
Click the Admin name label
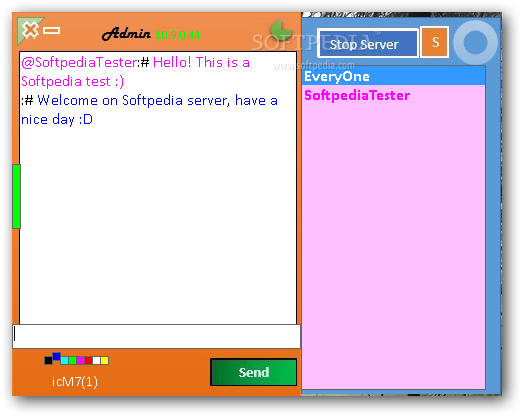tap(126, 34)
